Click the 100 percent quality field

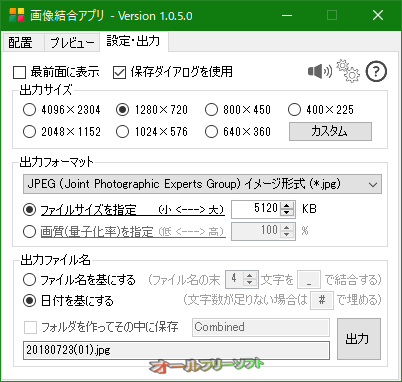[x=256, y=231]
